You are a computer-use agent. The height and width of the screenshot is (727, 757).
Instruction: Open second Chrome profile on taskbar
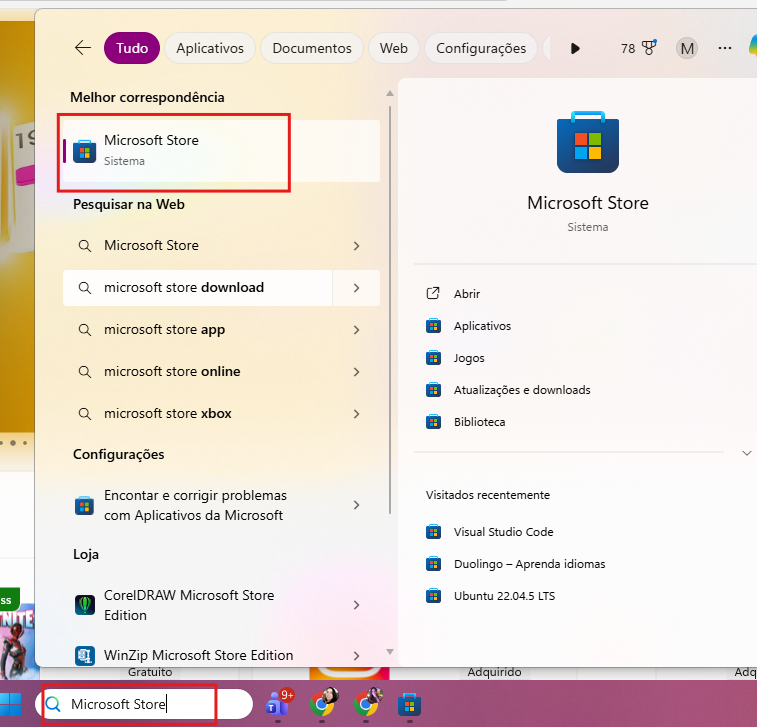pyautogui.click(x=366, y=704)
